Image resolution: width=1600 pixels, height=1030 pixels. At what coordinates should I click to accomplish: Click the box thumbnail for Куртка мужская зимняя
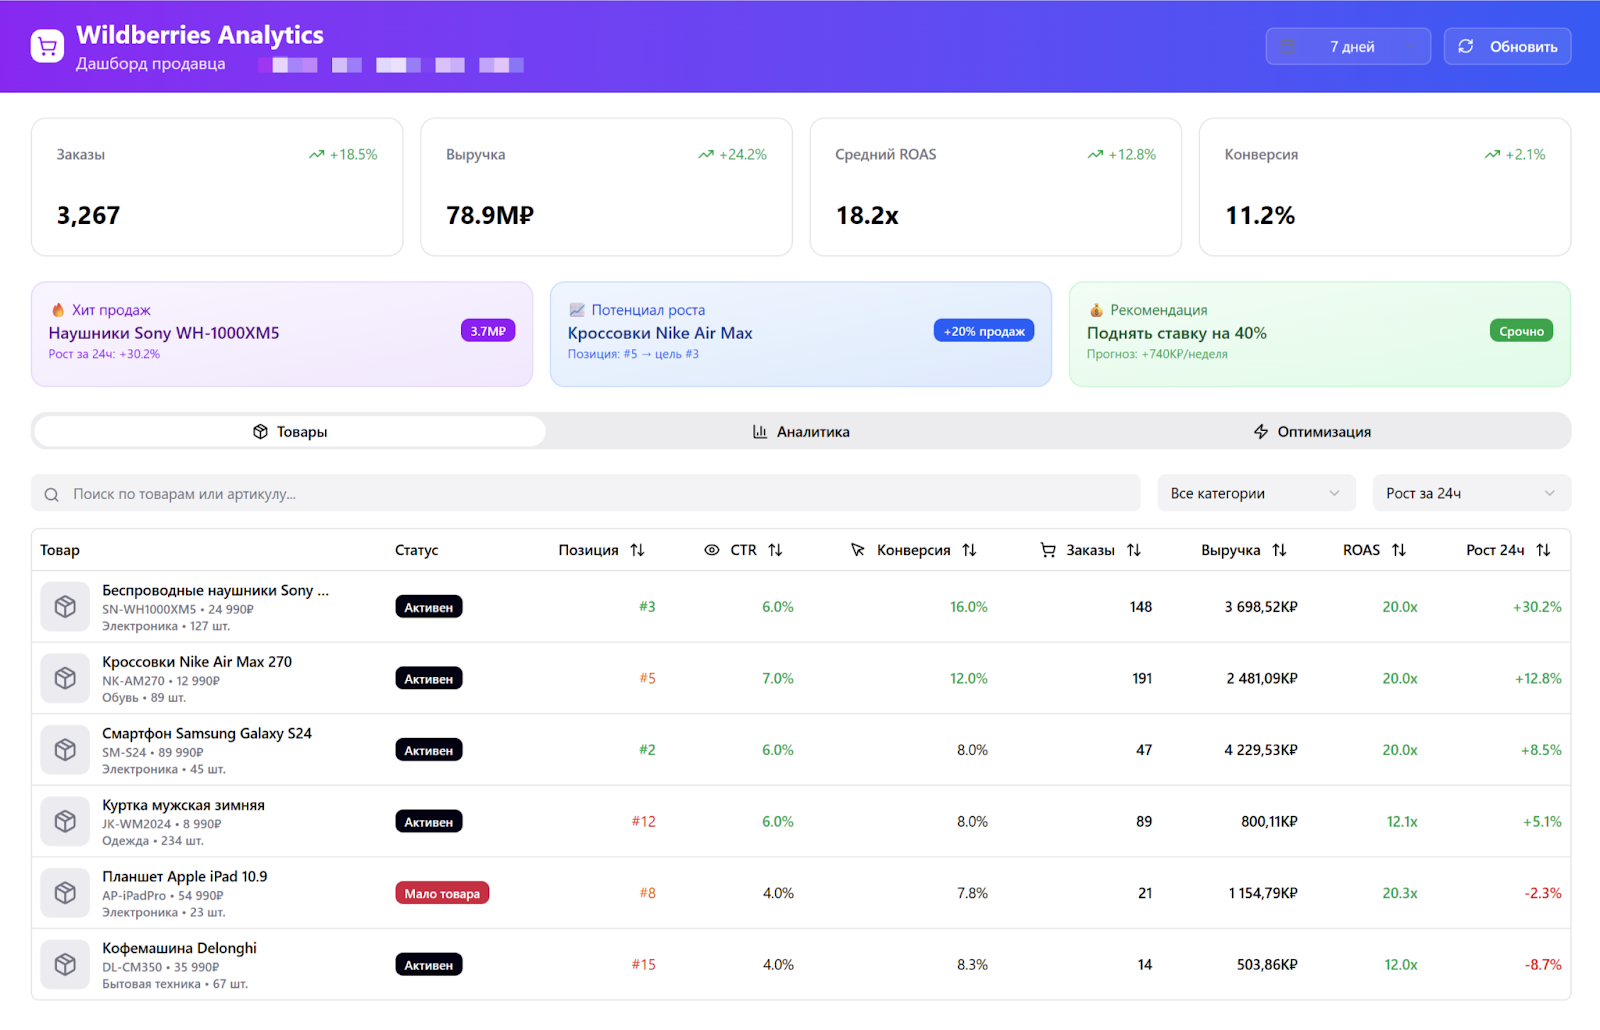click(65, 821)
